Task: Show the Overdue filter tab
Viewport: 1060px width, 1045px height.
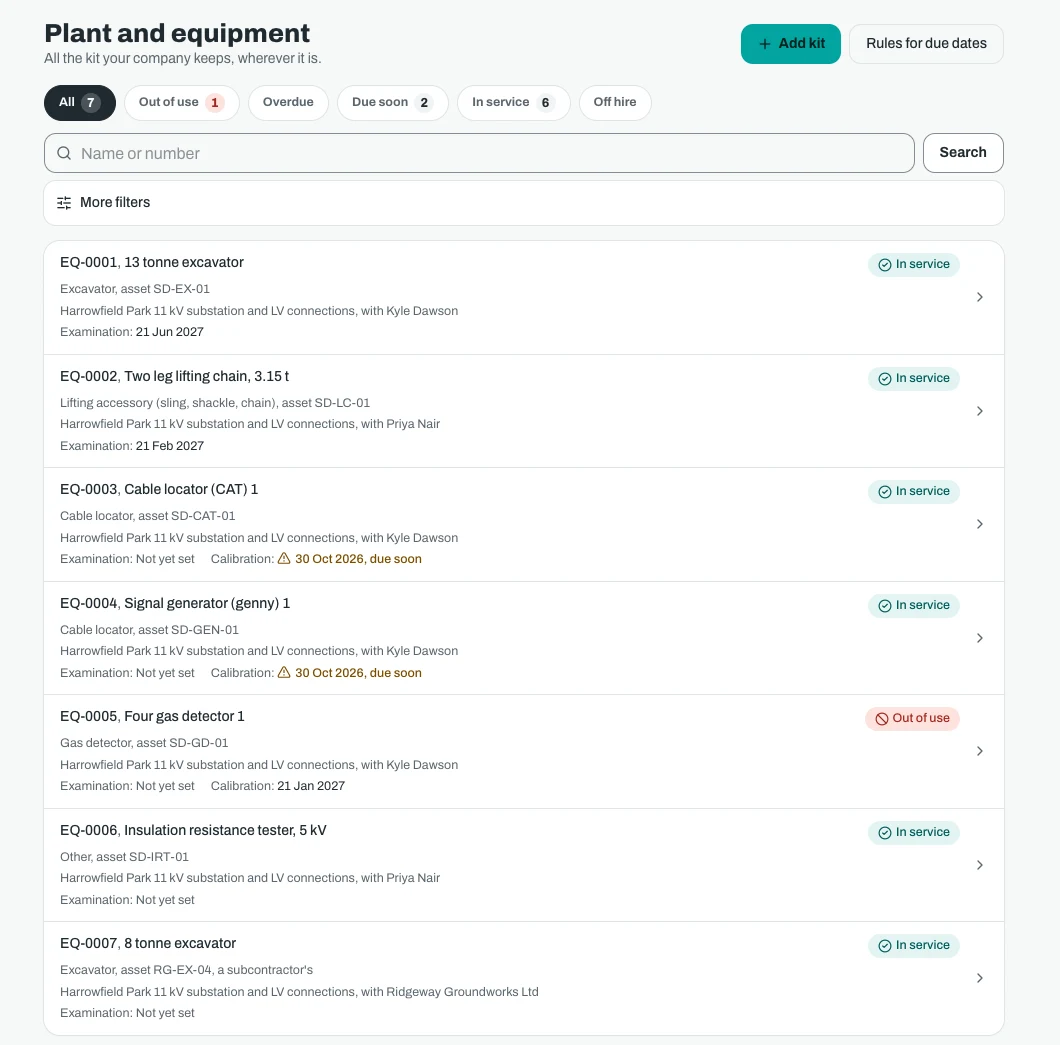Action: [288, 103]
